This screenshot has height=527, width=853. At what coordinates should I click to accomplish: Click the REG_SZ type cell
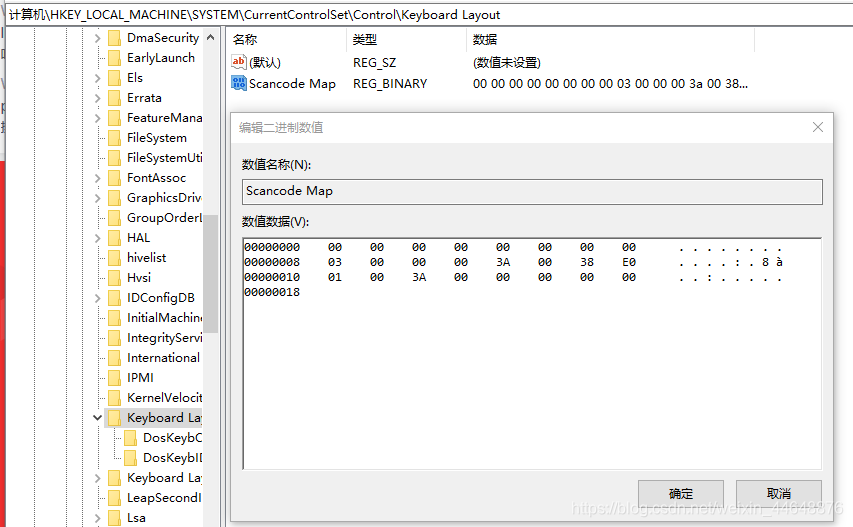pos(374,63)
